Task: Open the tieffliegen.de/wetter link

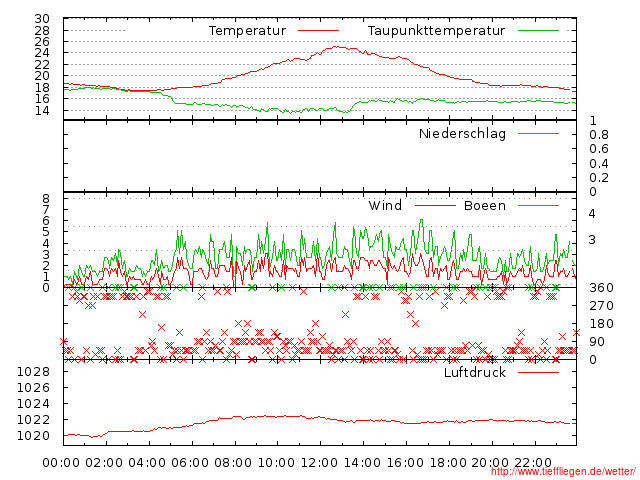Action: point(563,471)
